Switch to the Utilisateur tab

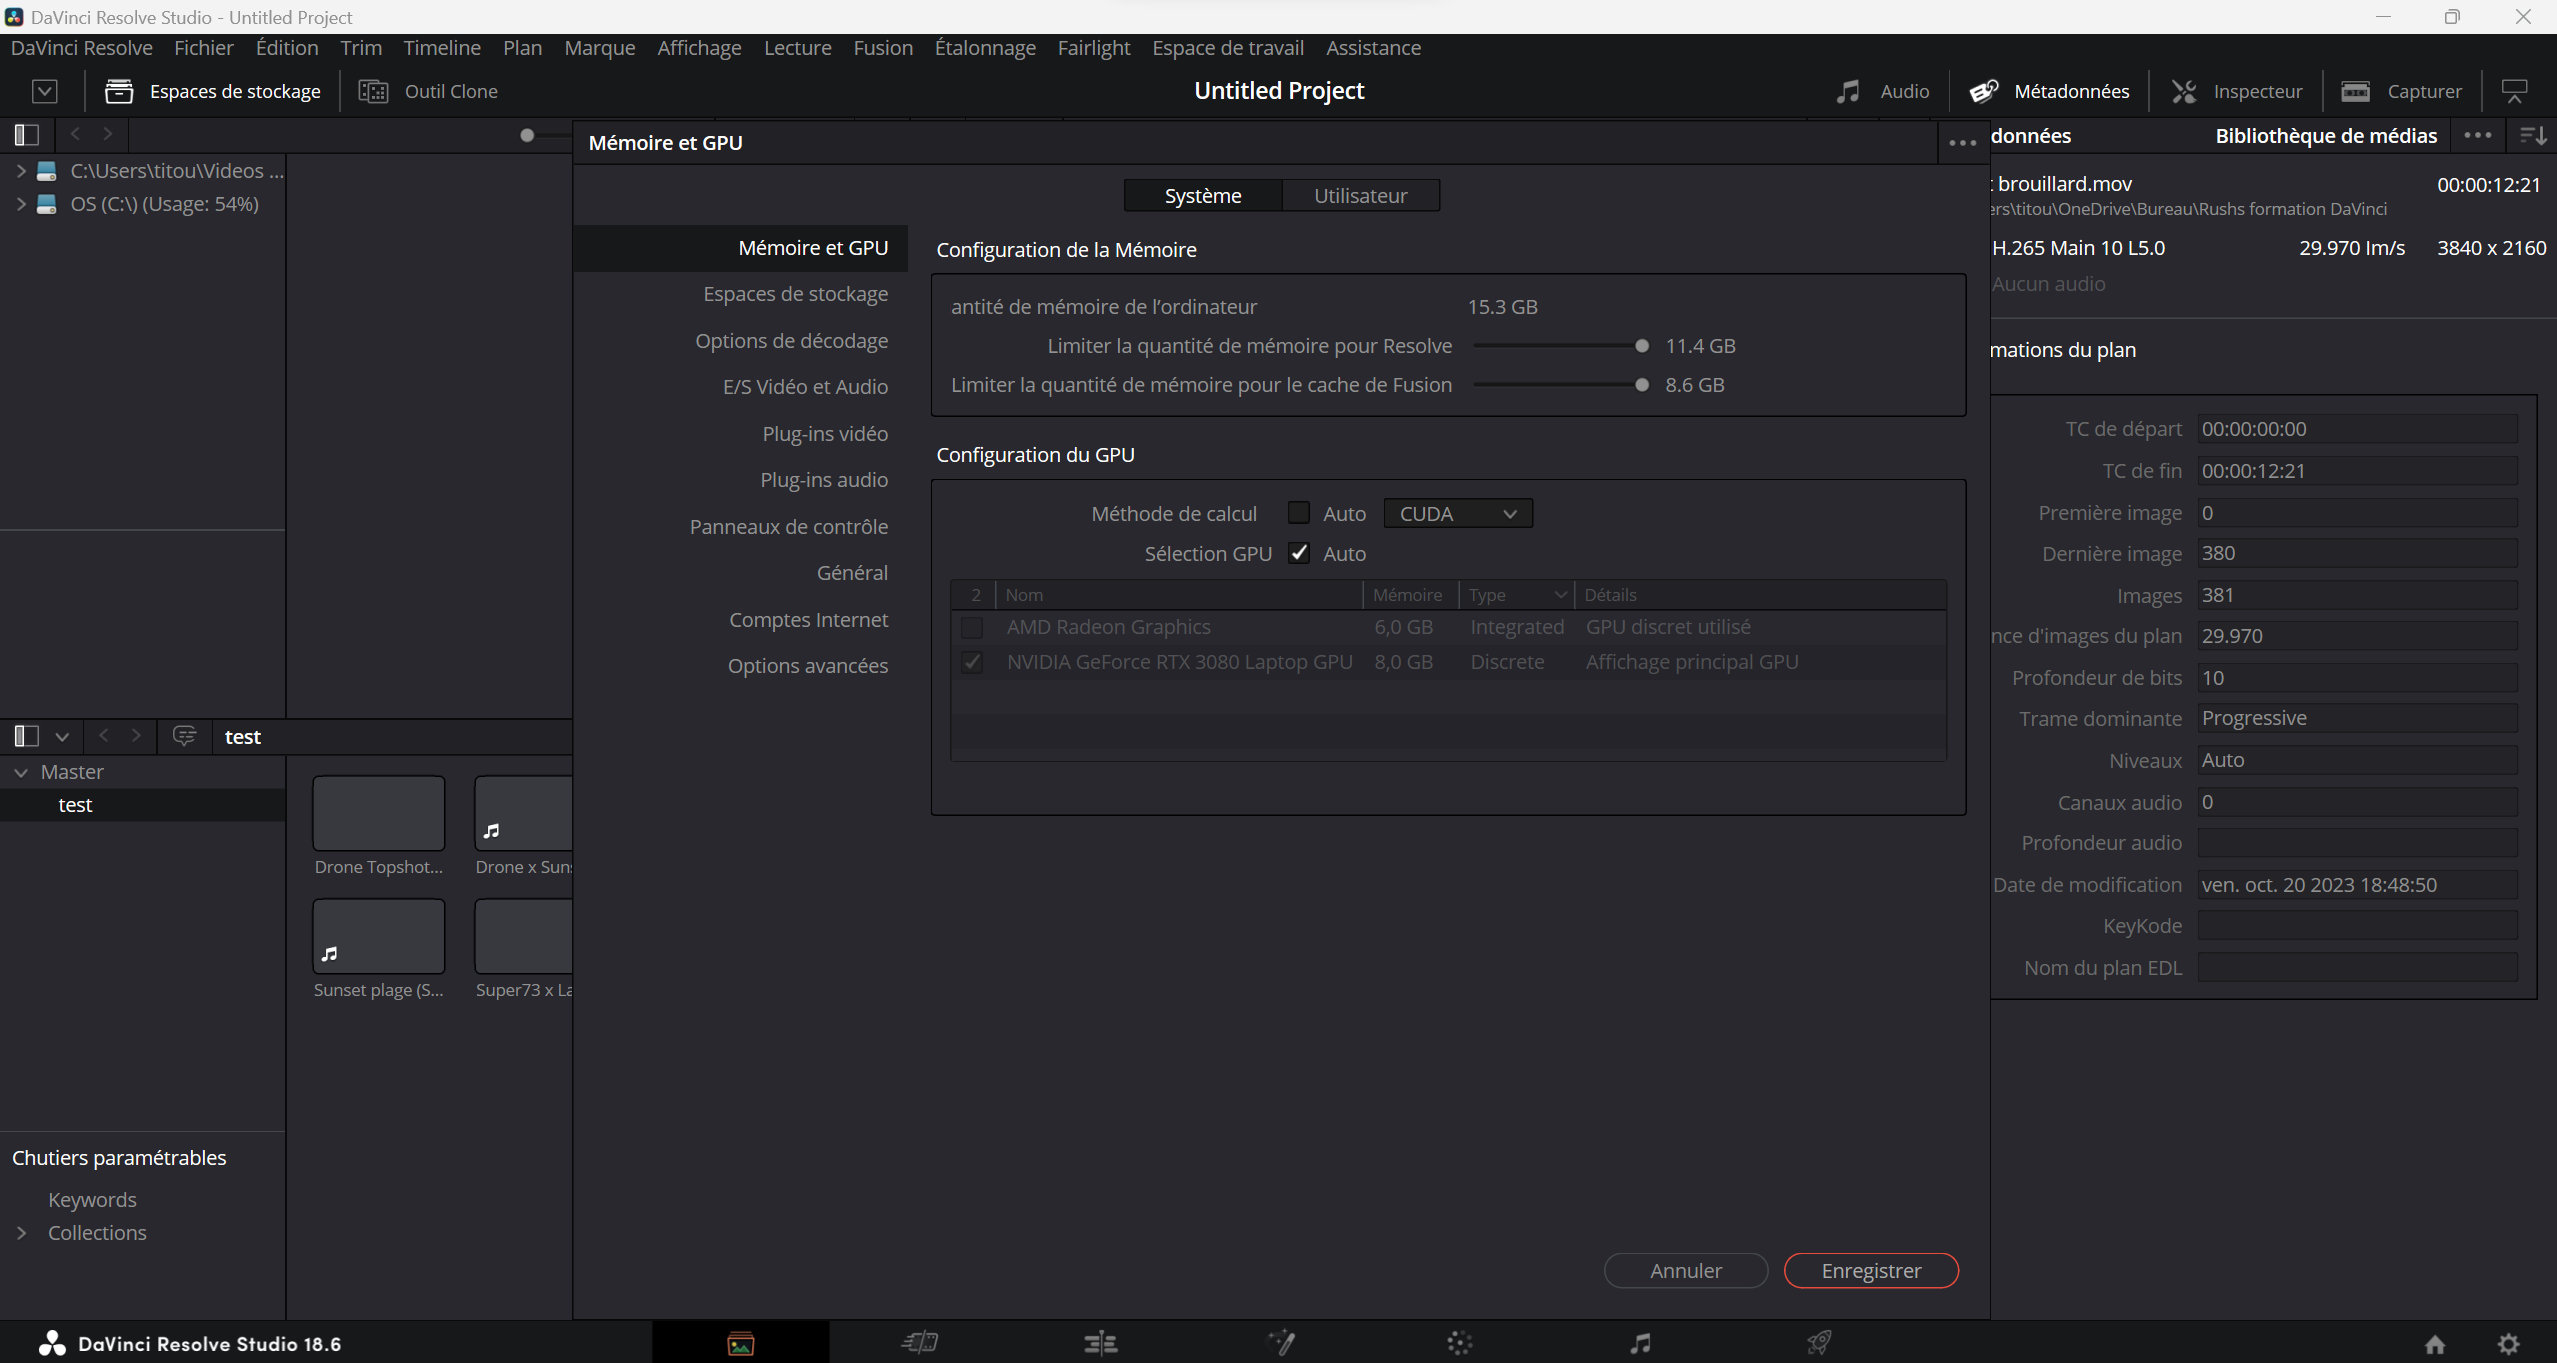(1360, 196)
